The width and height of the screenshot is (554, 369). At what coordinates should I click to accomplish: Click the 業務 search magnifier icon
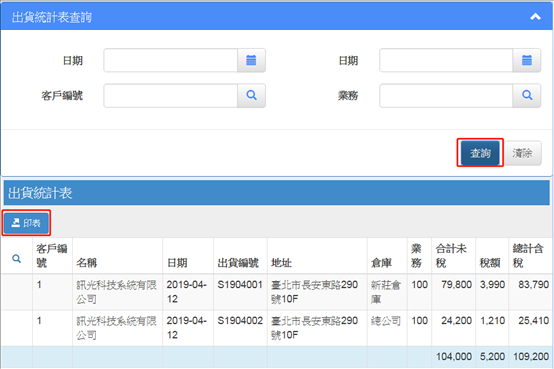[x=526, y=95]
